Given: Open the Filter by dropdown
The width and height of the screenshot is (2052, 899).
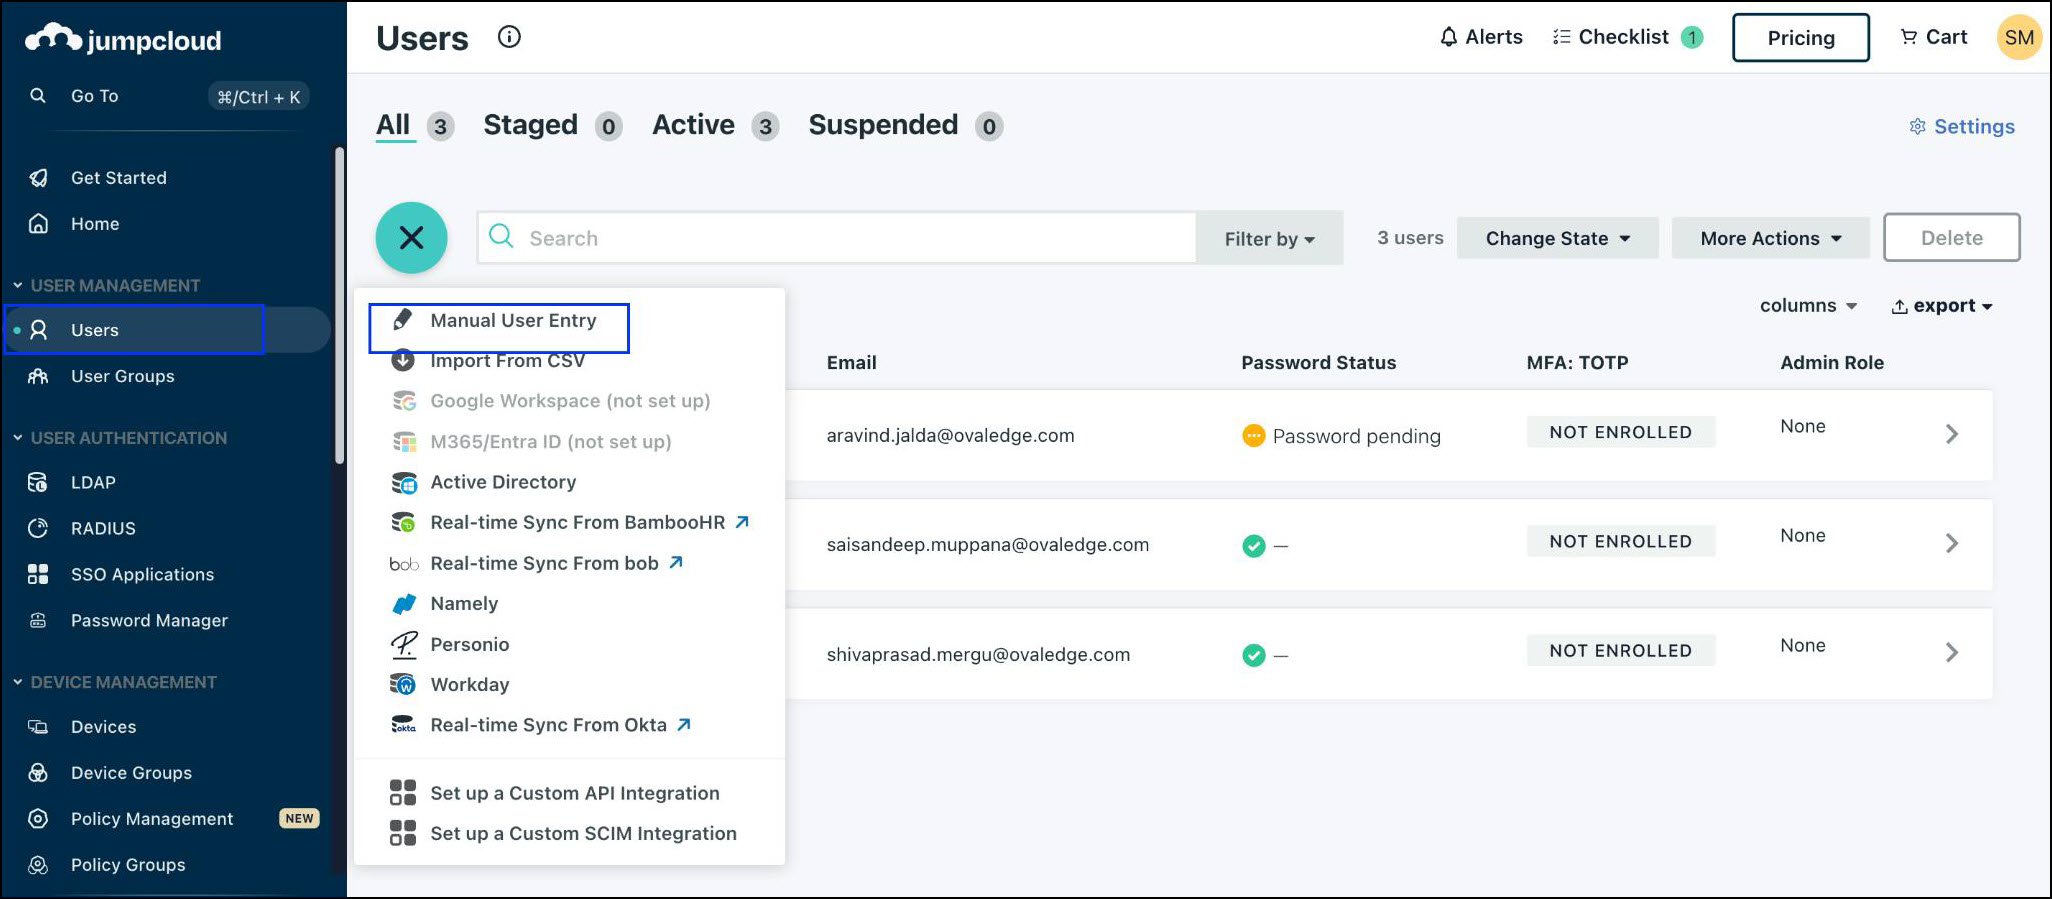Looking at the screenshot, I should click(1269, 239).
